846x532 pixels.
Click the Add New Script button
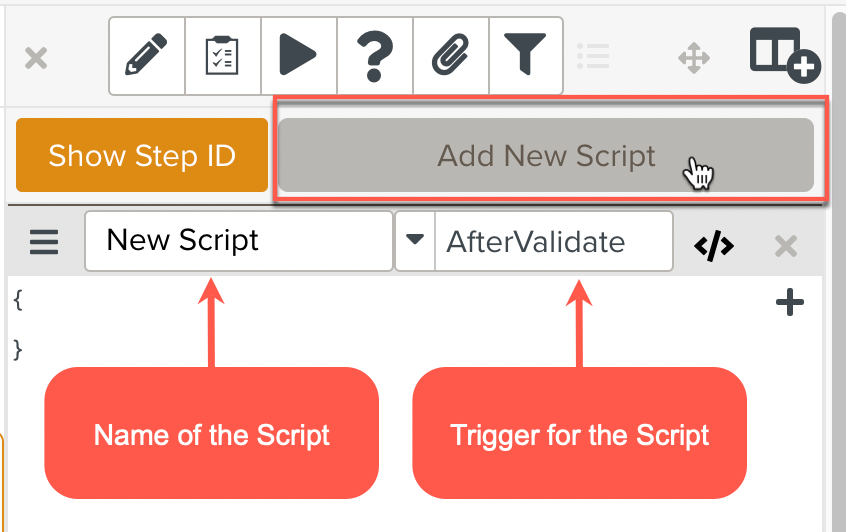[x=546, y=156]
